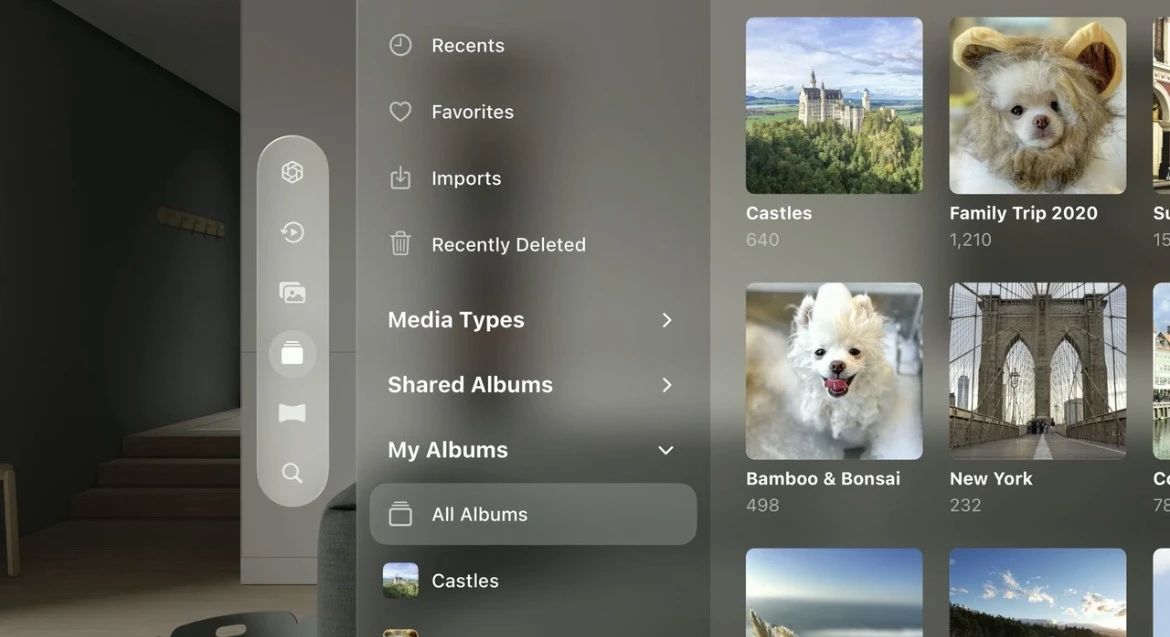Image resolution: width=1170 pixels, height=637 pixels.
Task: Open the Search magnifier tab
Action: click(x=292, y=473)
